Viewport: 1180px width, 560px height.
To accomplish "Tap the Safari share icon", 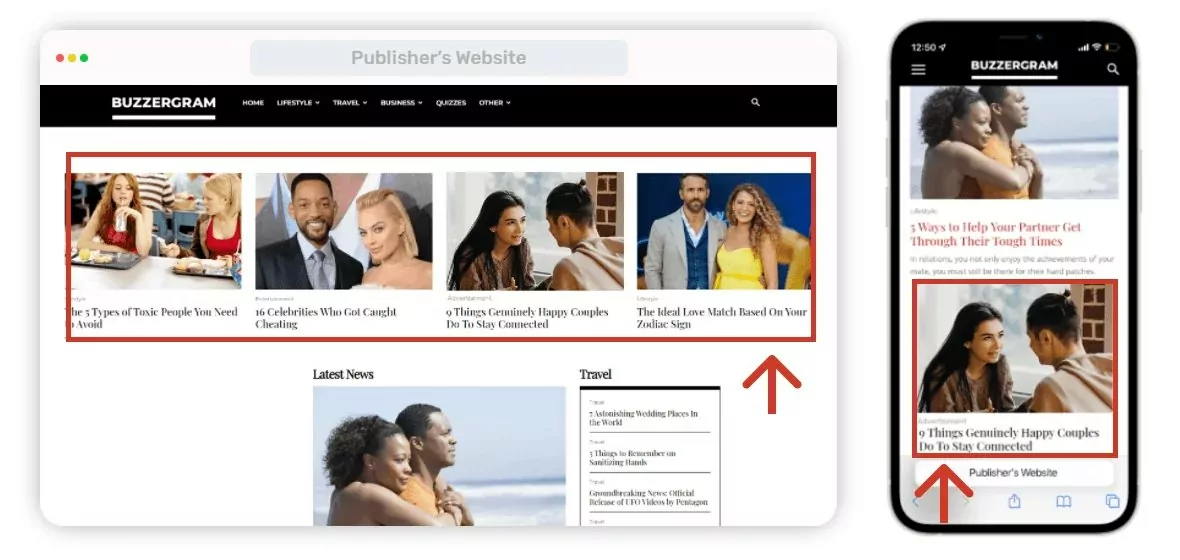I will coord(1014,501).
